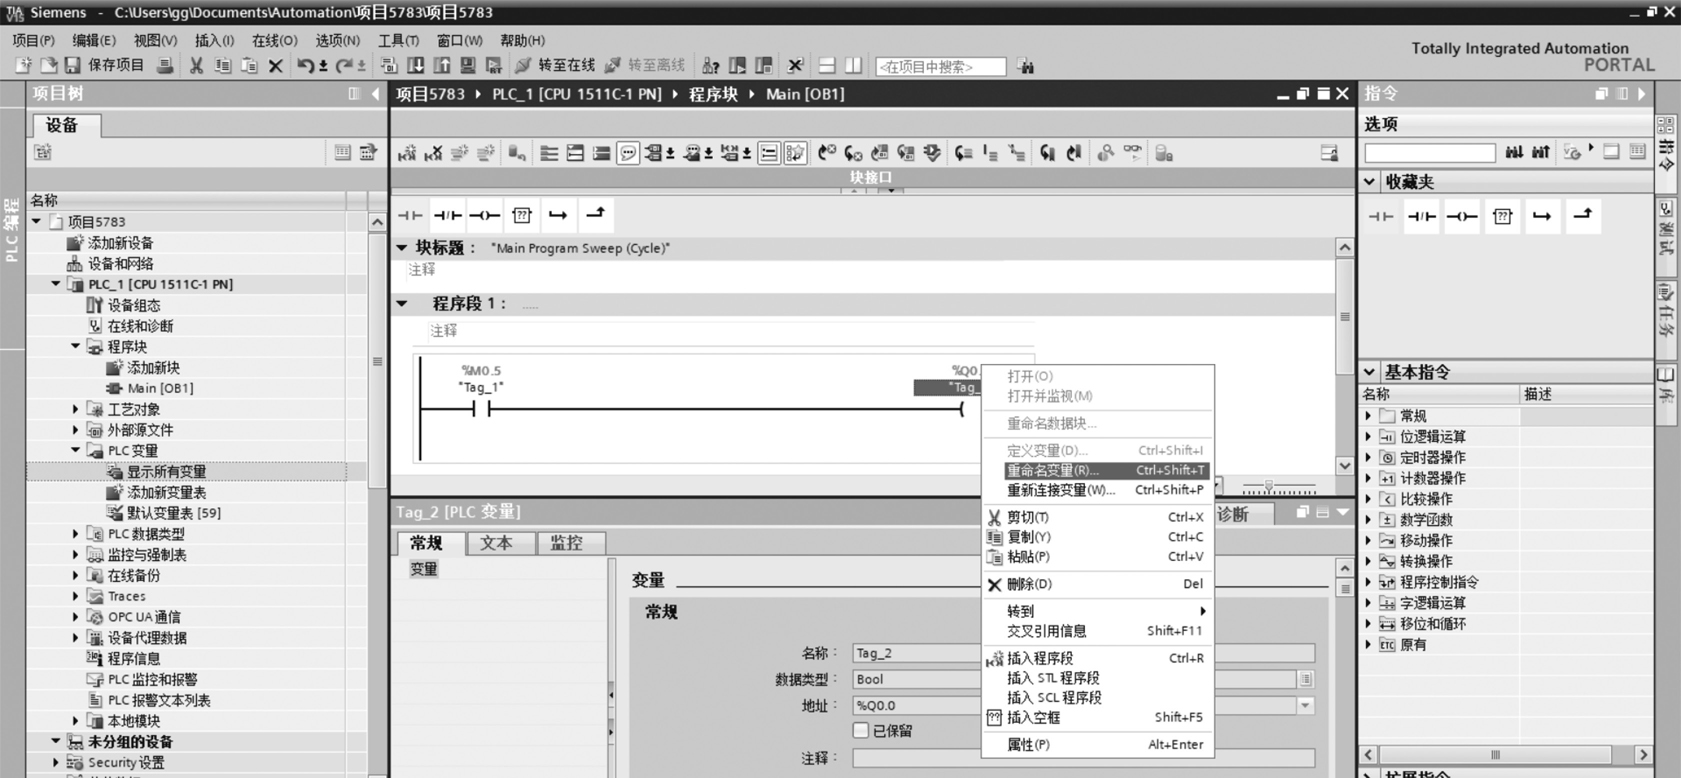The image size is (1681, 778).
Task: Select 默认变量表 [59] tree item
Action: click(x=174, y=513)
